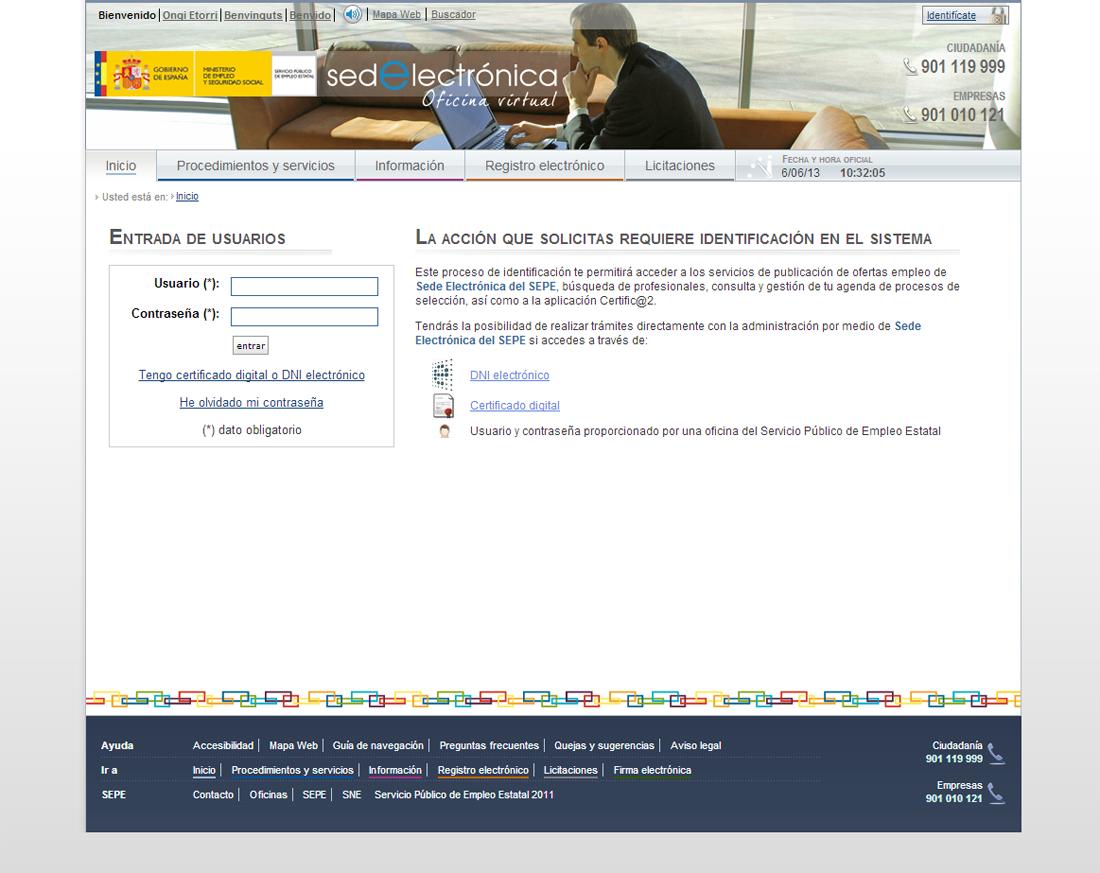The height and width of the screenshot is (873, 1100).
Task: Click the phone icon beside footer Empresas number
Action: coord(995,793)
